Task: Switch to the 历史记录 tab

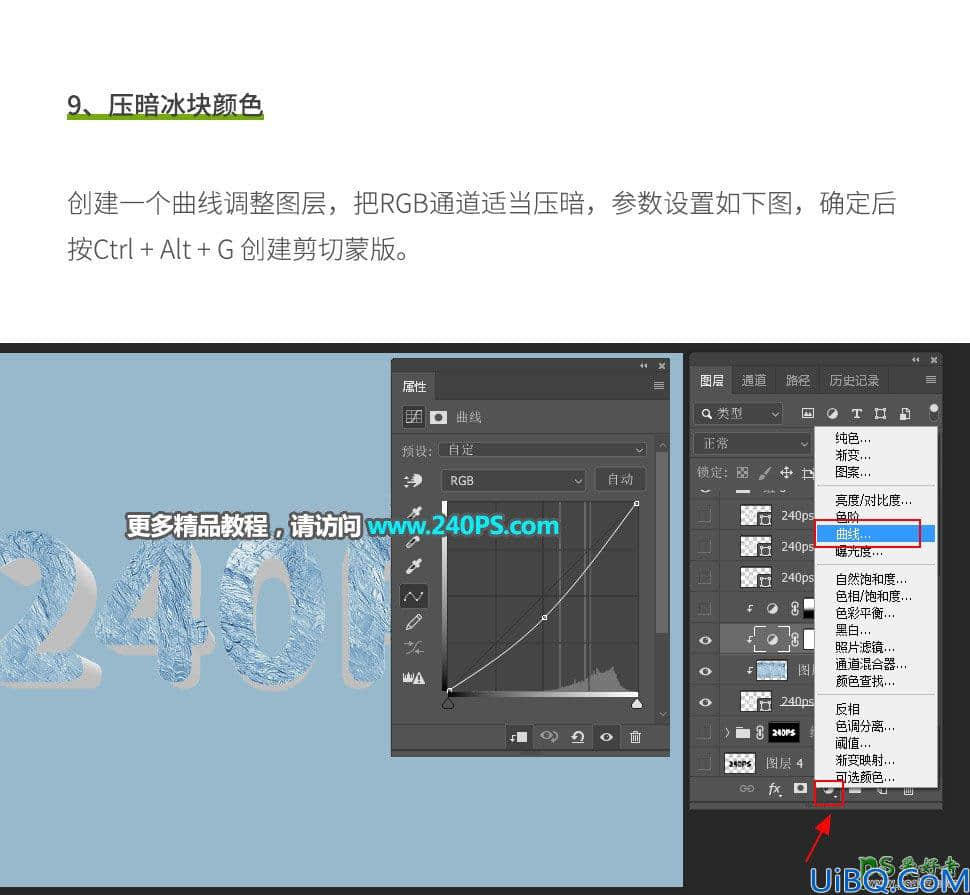Action: [854, 380]
